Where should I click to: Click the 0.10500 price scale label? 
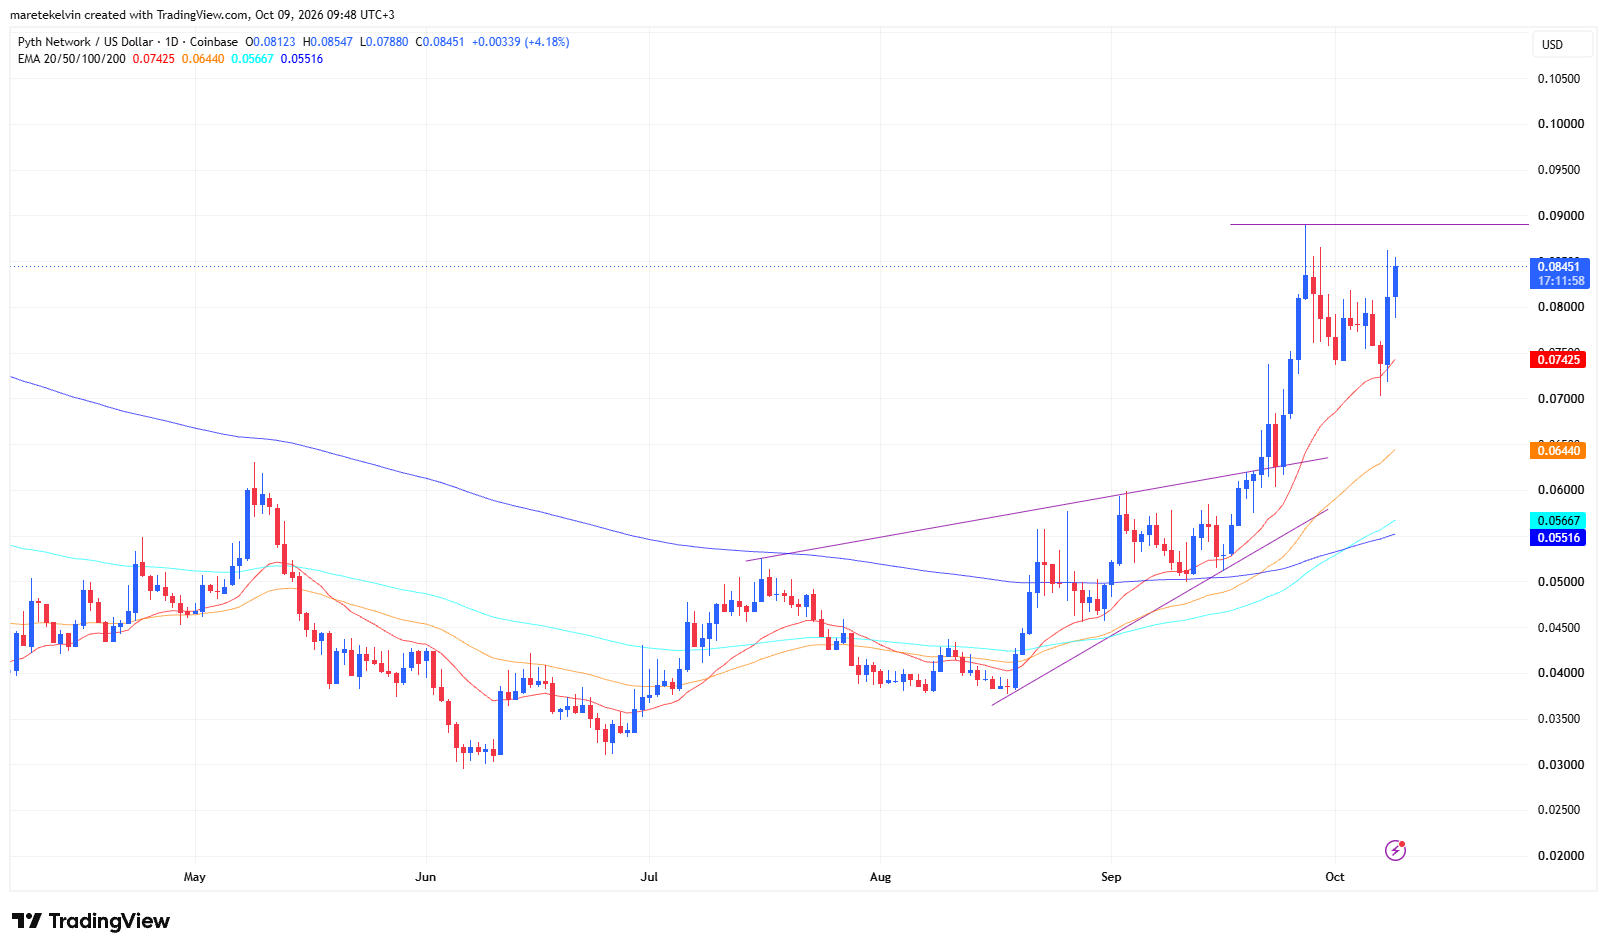[x=1560, y=79]
